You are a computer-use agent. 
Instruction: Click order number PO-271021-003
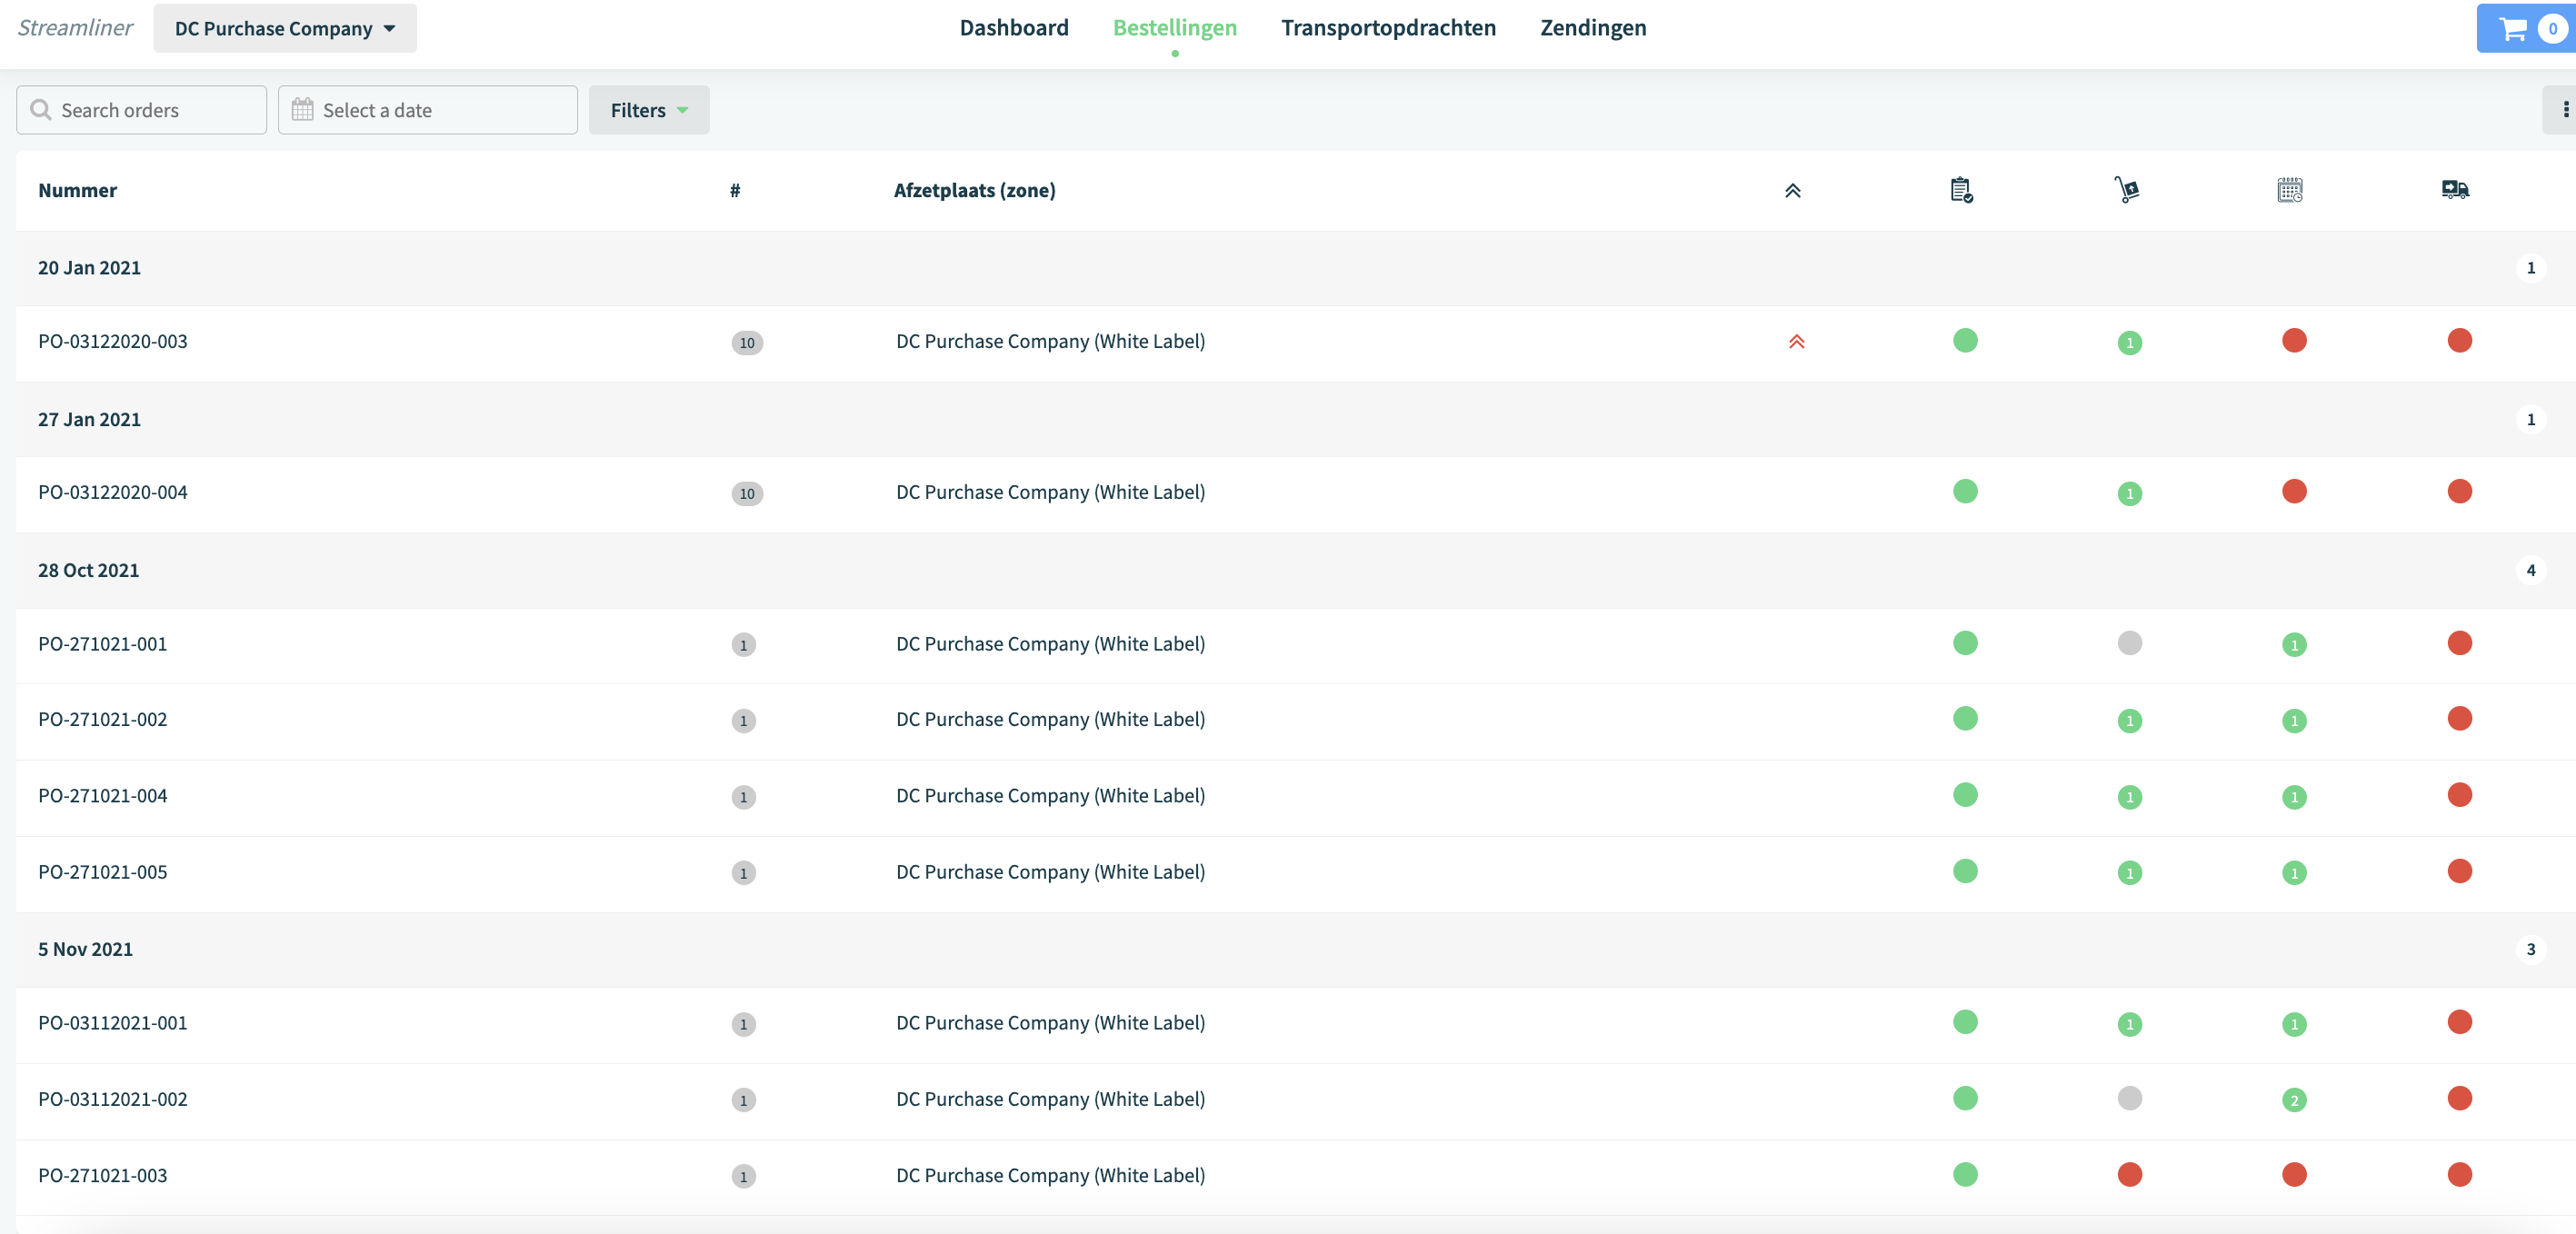point(102,1176)
